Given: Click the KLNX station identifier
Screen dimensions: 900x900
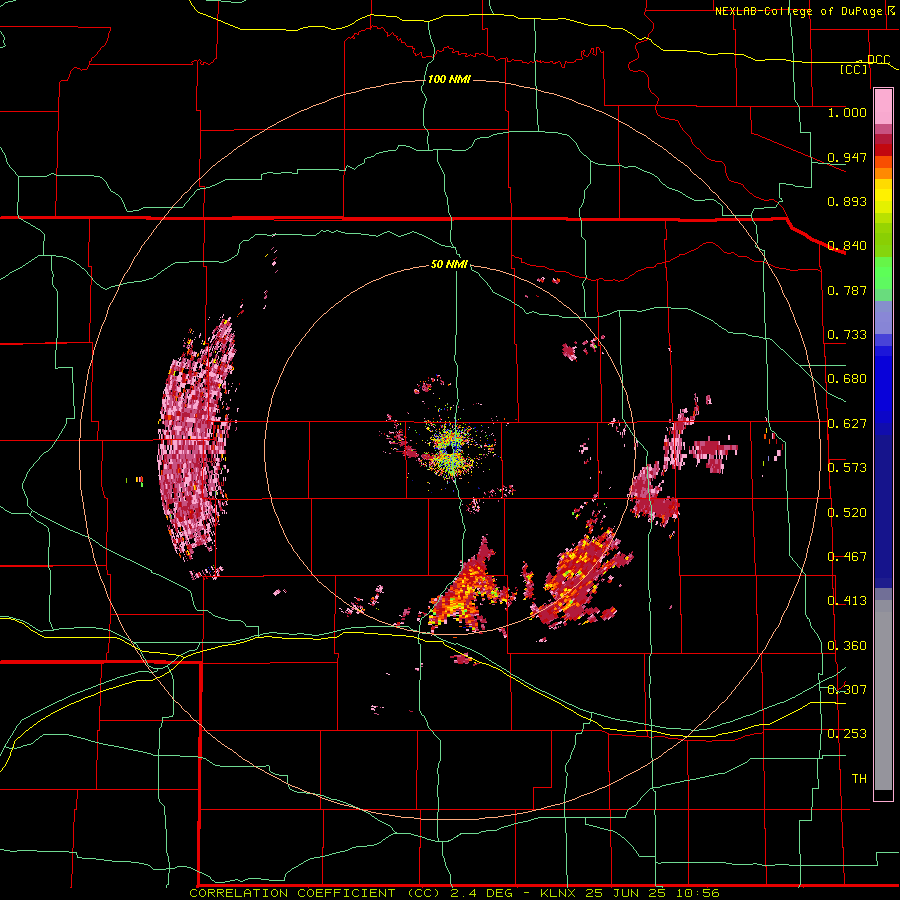Looking at the screenshot, I should coord(558,893).
